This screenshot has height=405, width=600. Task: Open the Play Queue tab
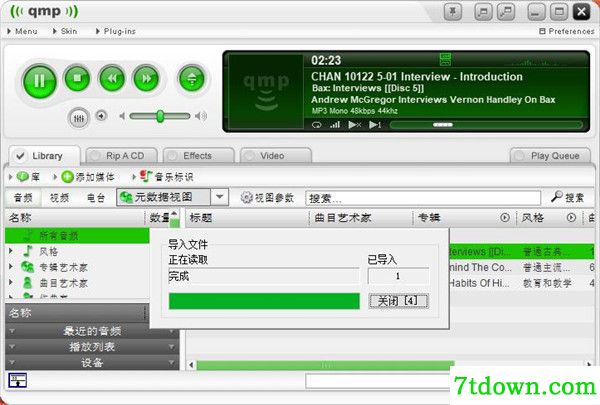(x=550, y=156)
